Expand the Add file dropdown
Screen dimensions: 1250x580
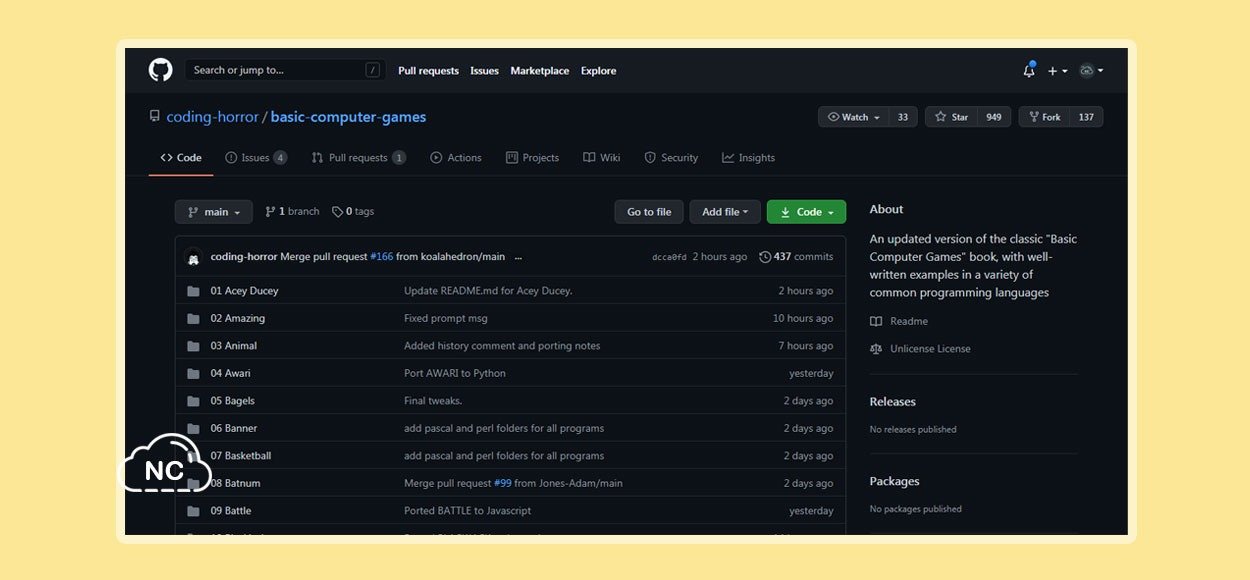tap(725, 212)
